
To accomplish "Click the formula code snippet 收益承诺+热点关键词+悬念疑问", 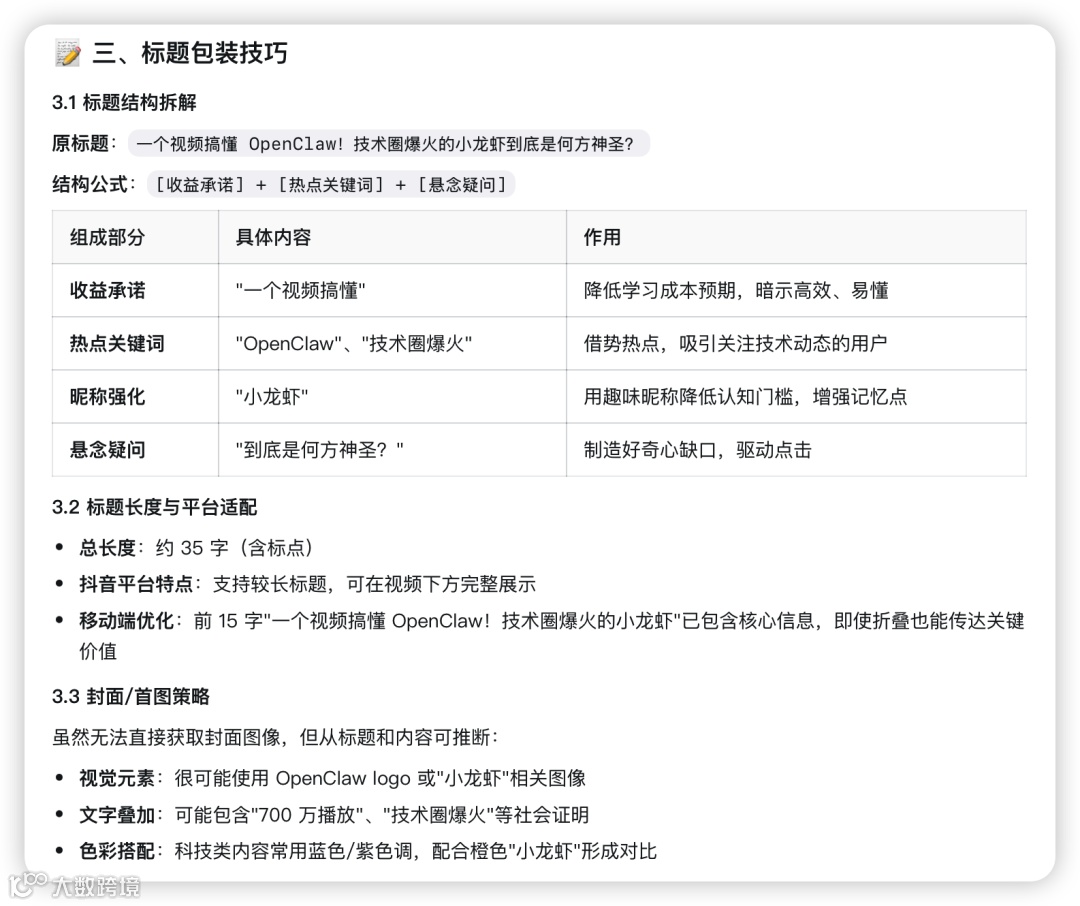I will [x=331, y=184].
